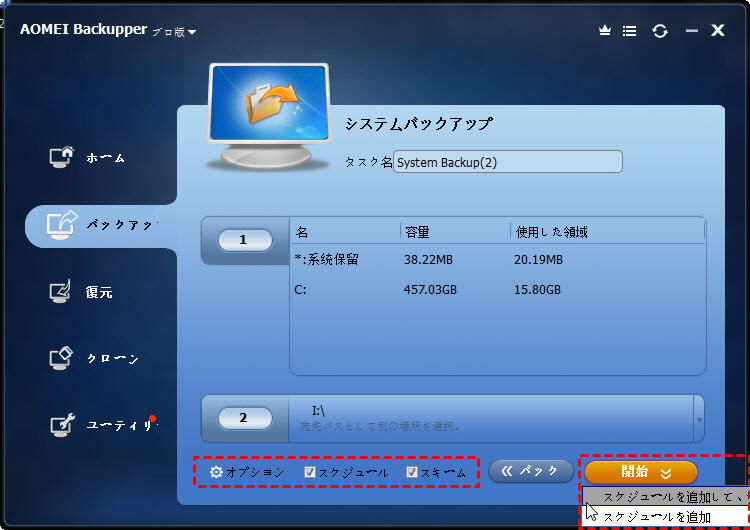Open the クローン clone tab
The image size is (750, 530).
click(113, 358)
